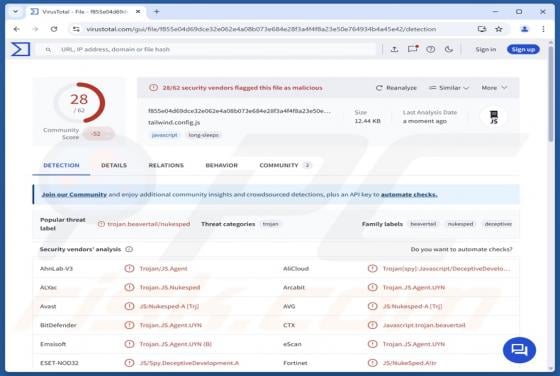Image resolution: width=560 pixels, height=376 pixels.
Task: Expand the More dropdown
Action: [x=494, y=88]
